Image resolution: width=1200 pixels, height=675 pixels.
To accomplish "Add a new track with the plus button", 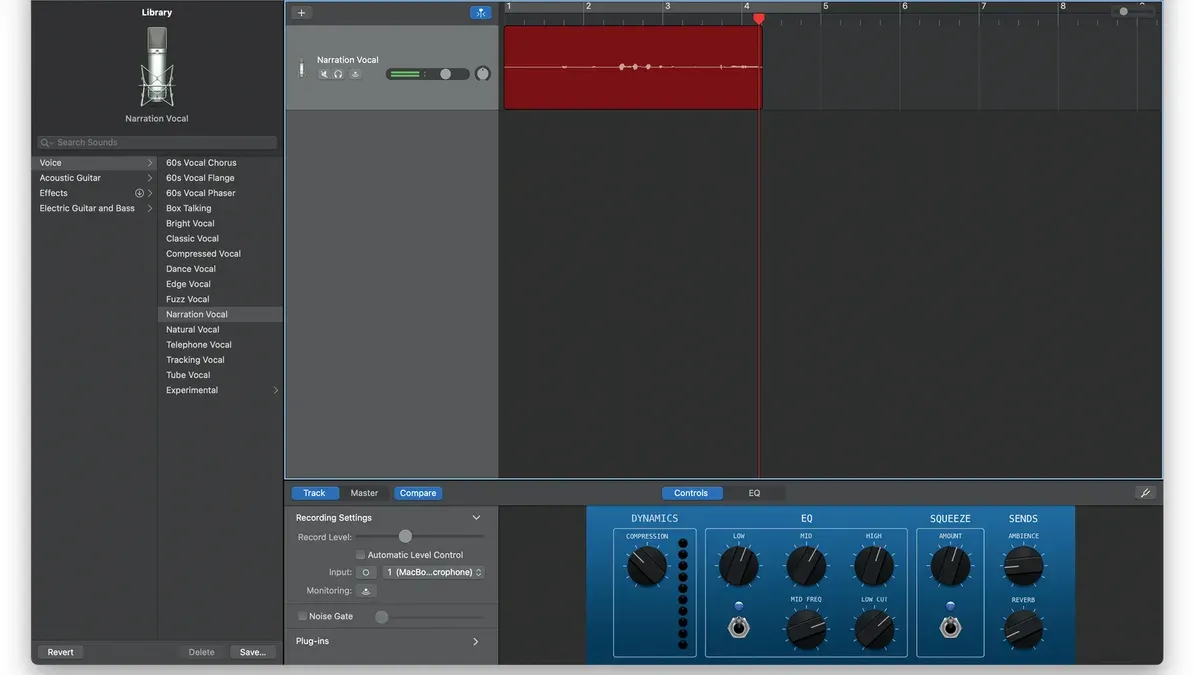I will (x=302, y=13).
